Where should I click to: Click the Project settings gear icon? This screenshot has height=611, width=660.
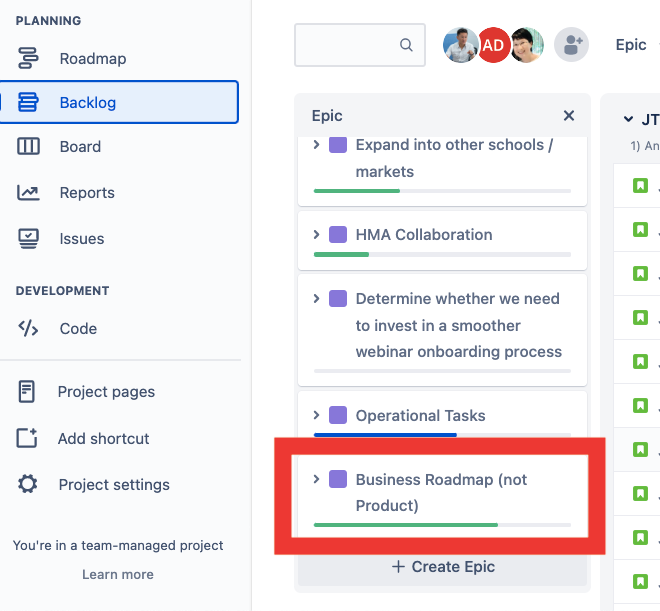coord(28,484)
